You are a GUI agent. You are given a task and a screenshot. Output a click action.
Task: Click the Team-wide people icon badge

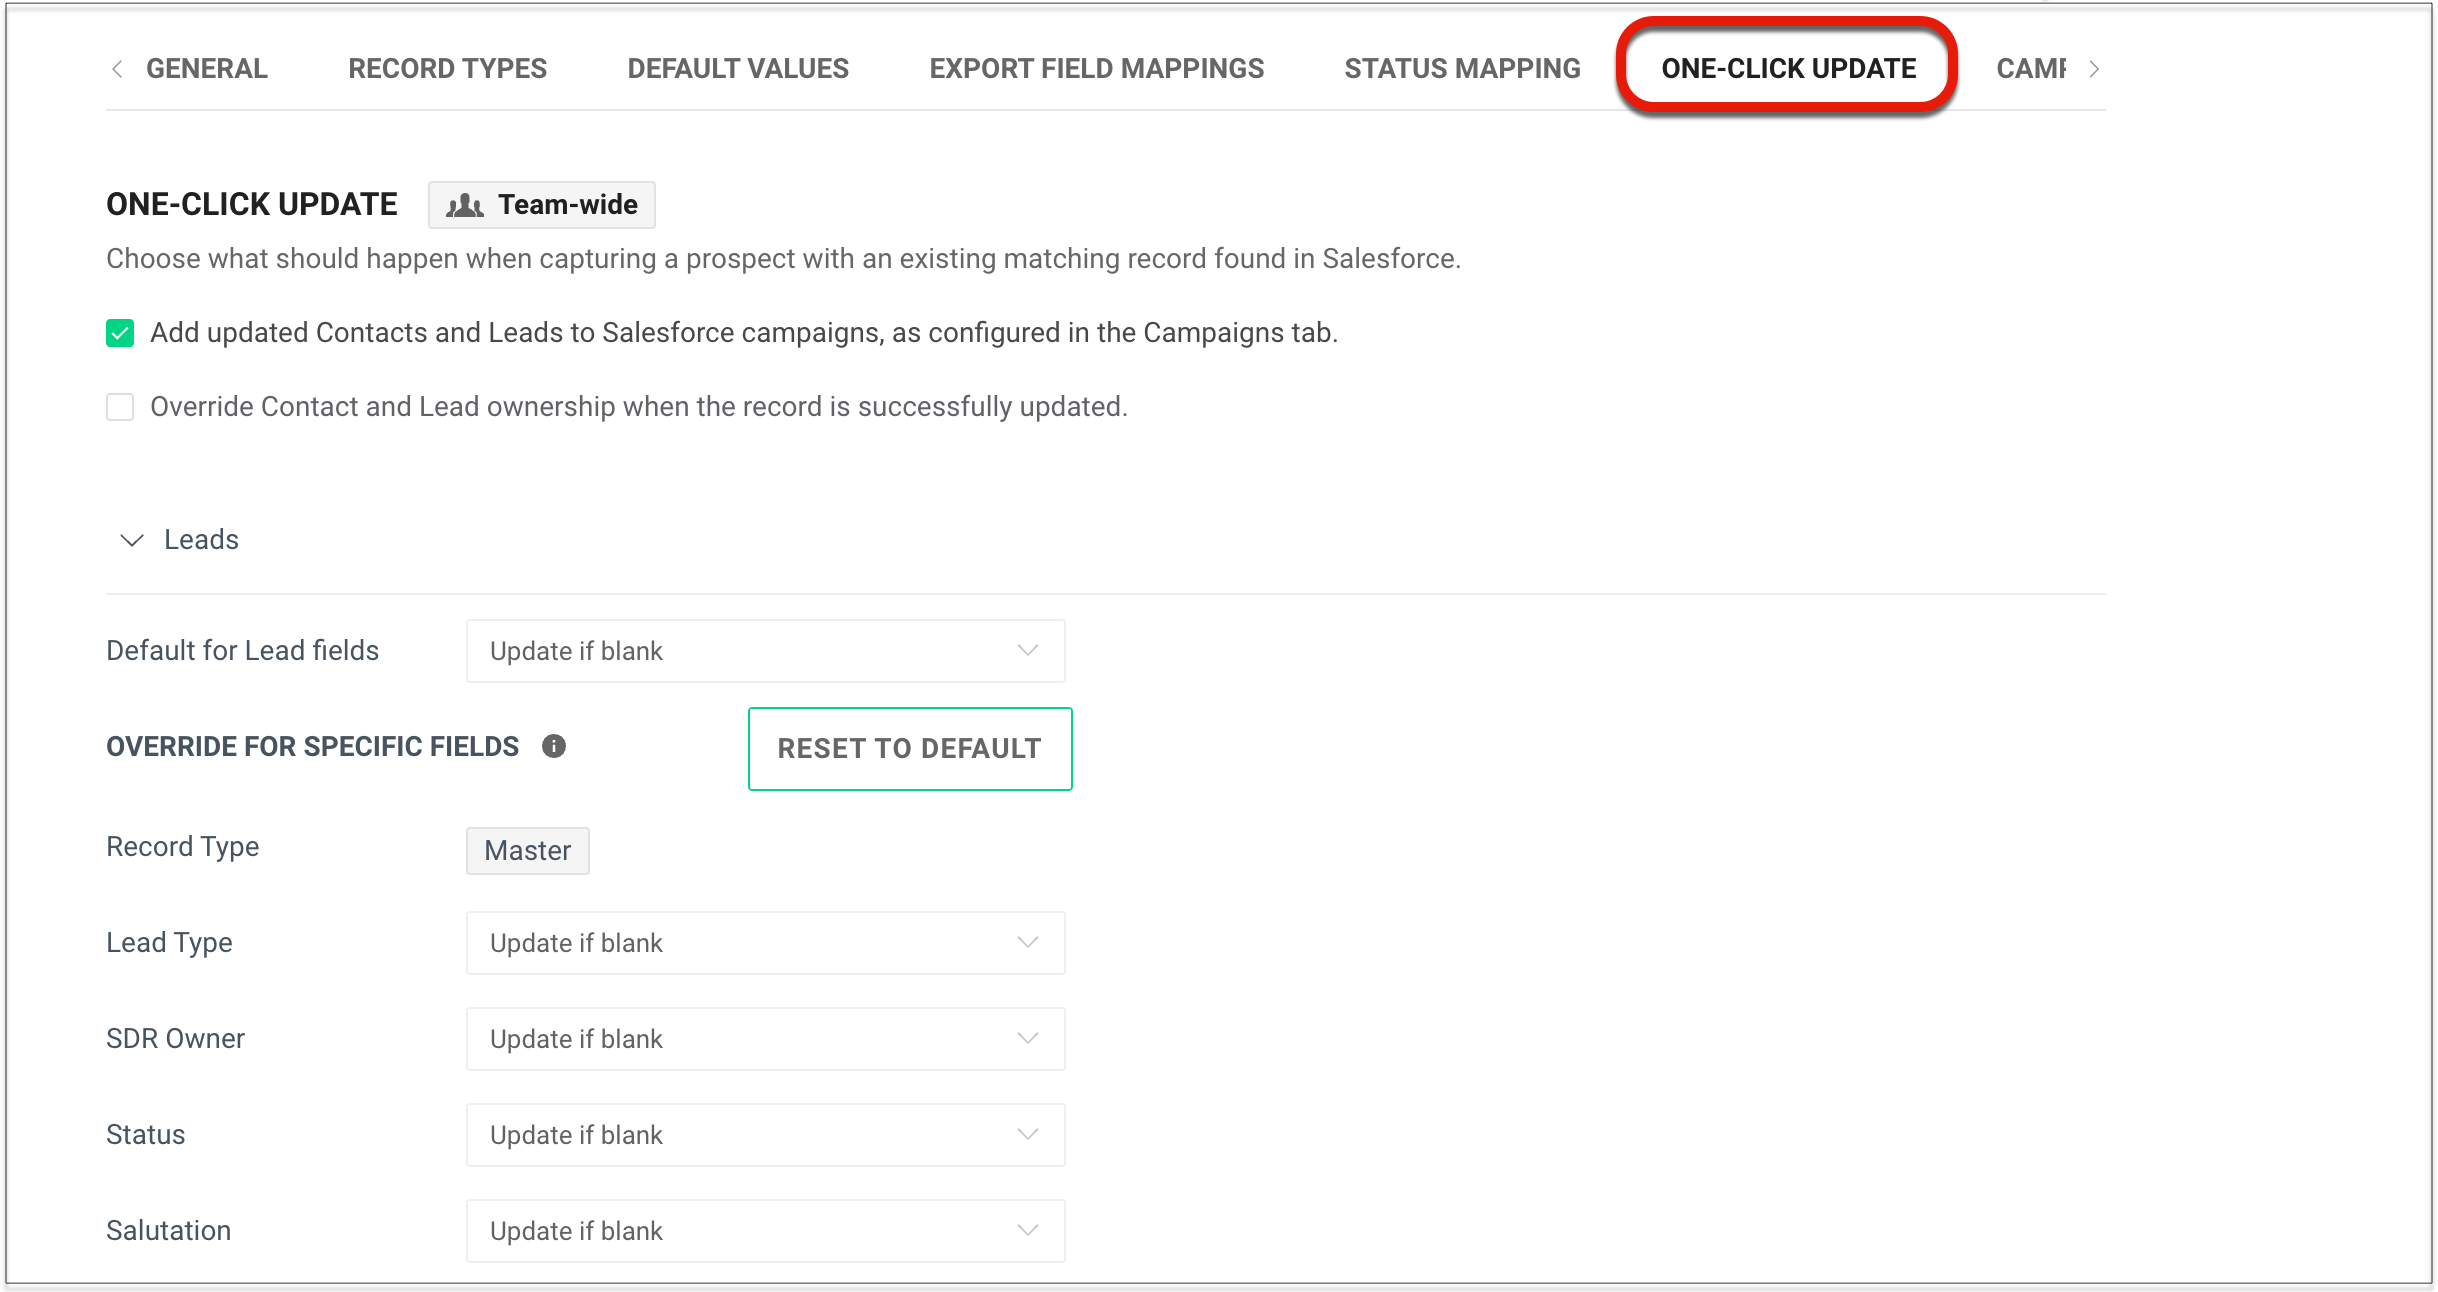[x=541, y=205]
